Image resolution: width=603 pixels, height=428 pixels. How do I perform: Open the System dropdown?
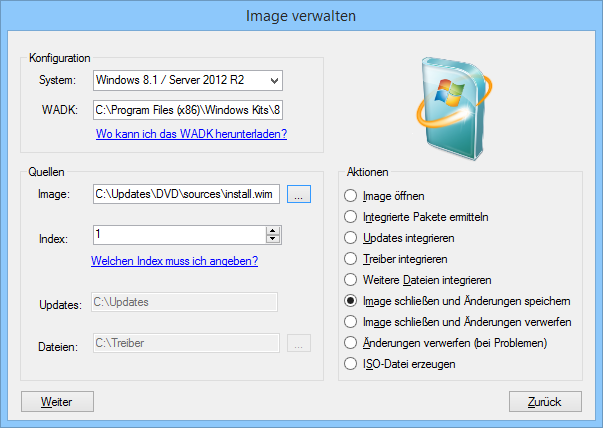tap(188, 80)
